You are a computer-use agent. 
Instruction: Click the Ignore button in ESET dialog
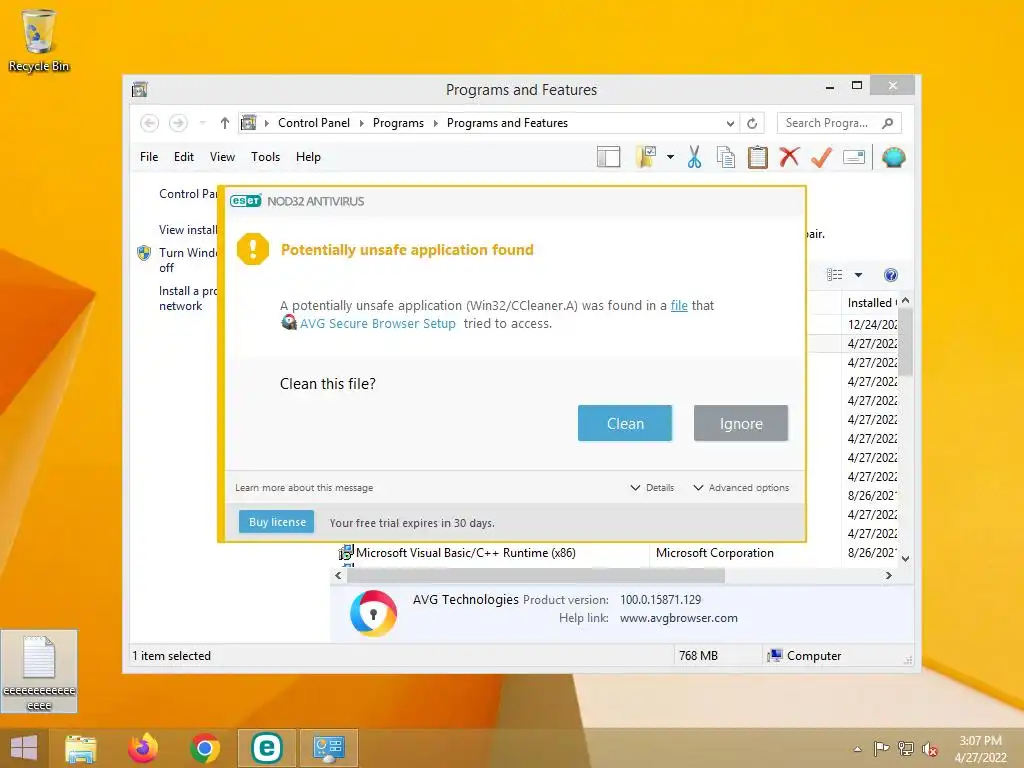click(x=741, y=423)
